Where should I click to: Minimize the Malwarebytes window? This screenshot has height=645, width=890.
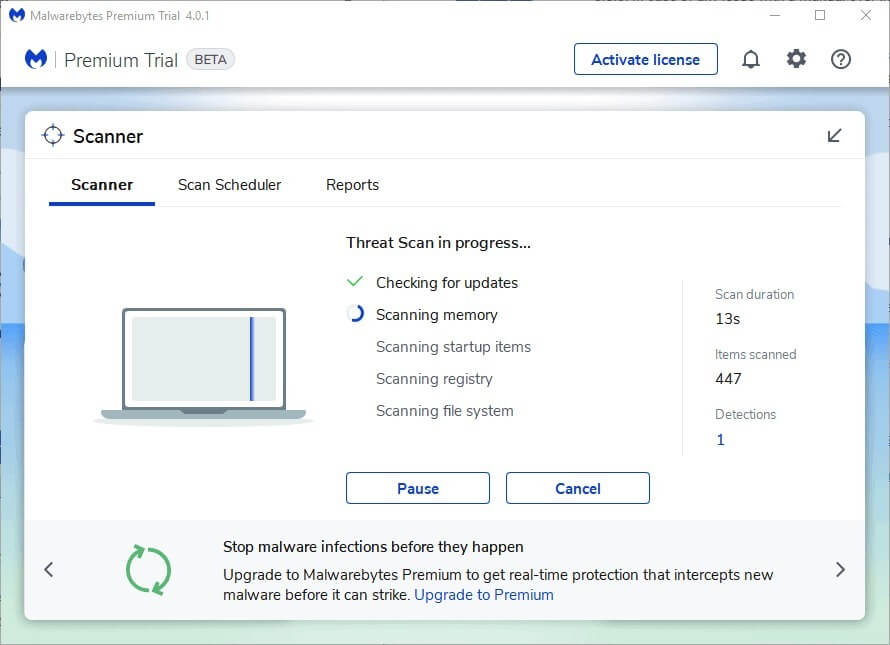775,15
